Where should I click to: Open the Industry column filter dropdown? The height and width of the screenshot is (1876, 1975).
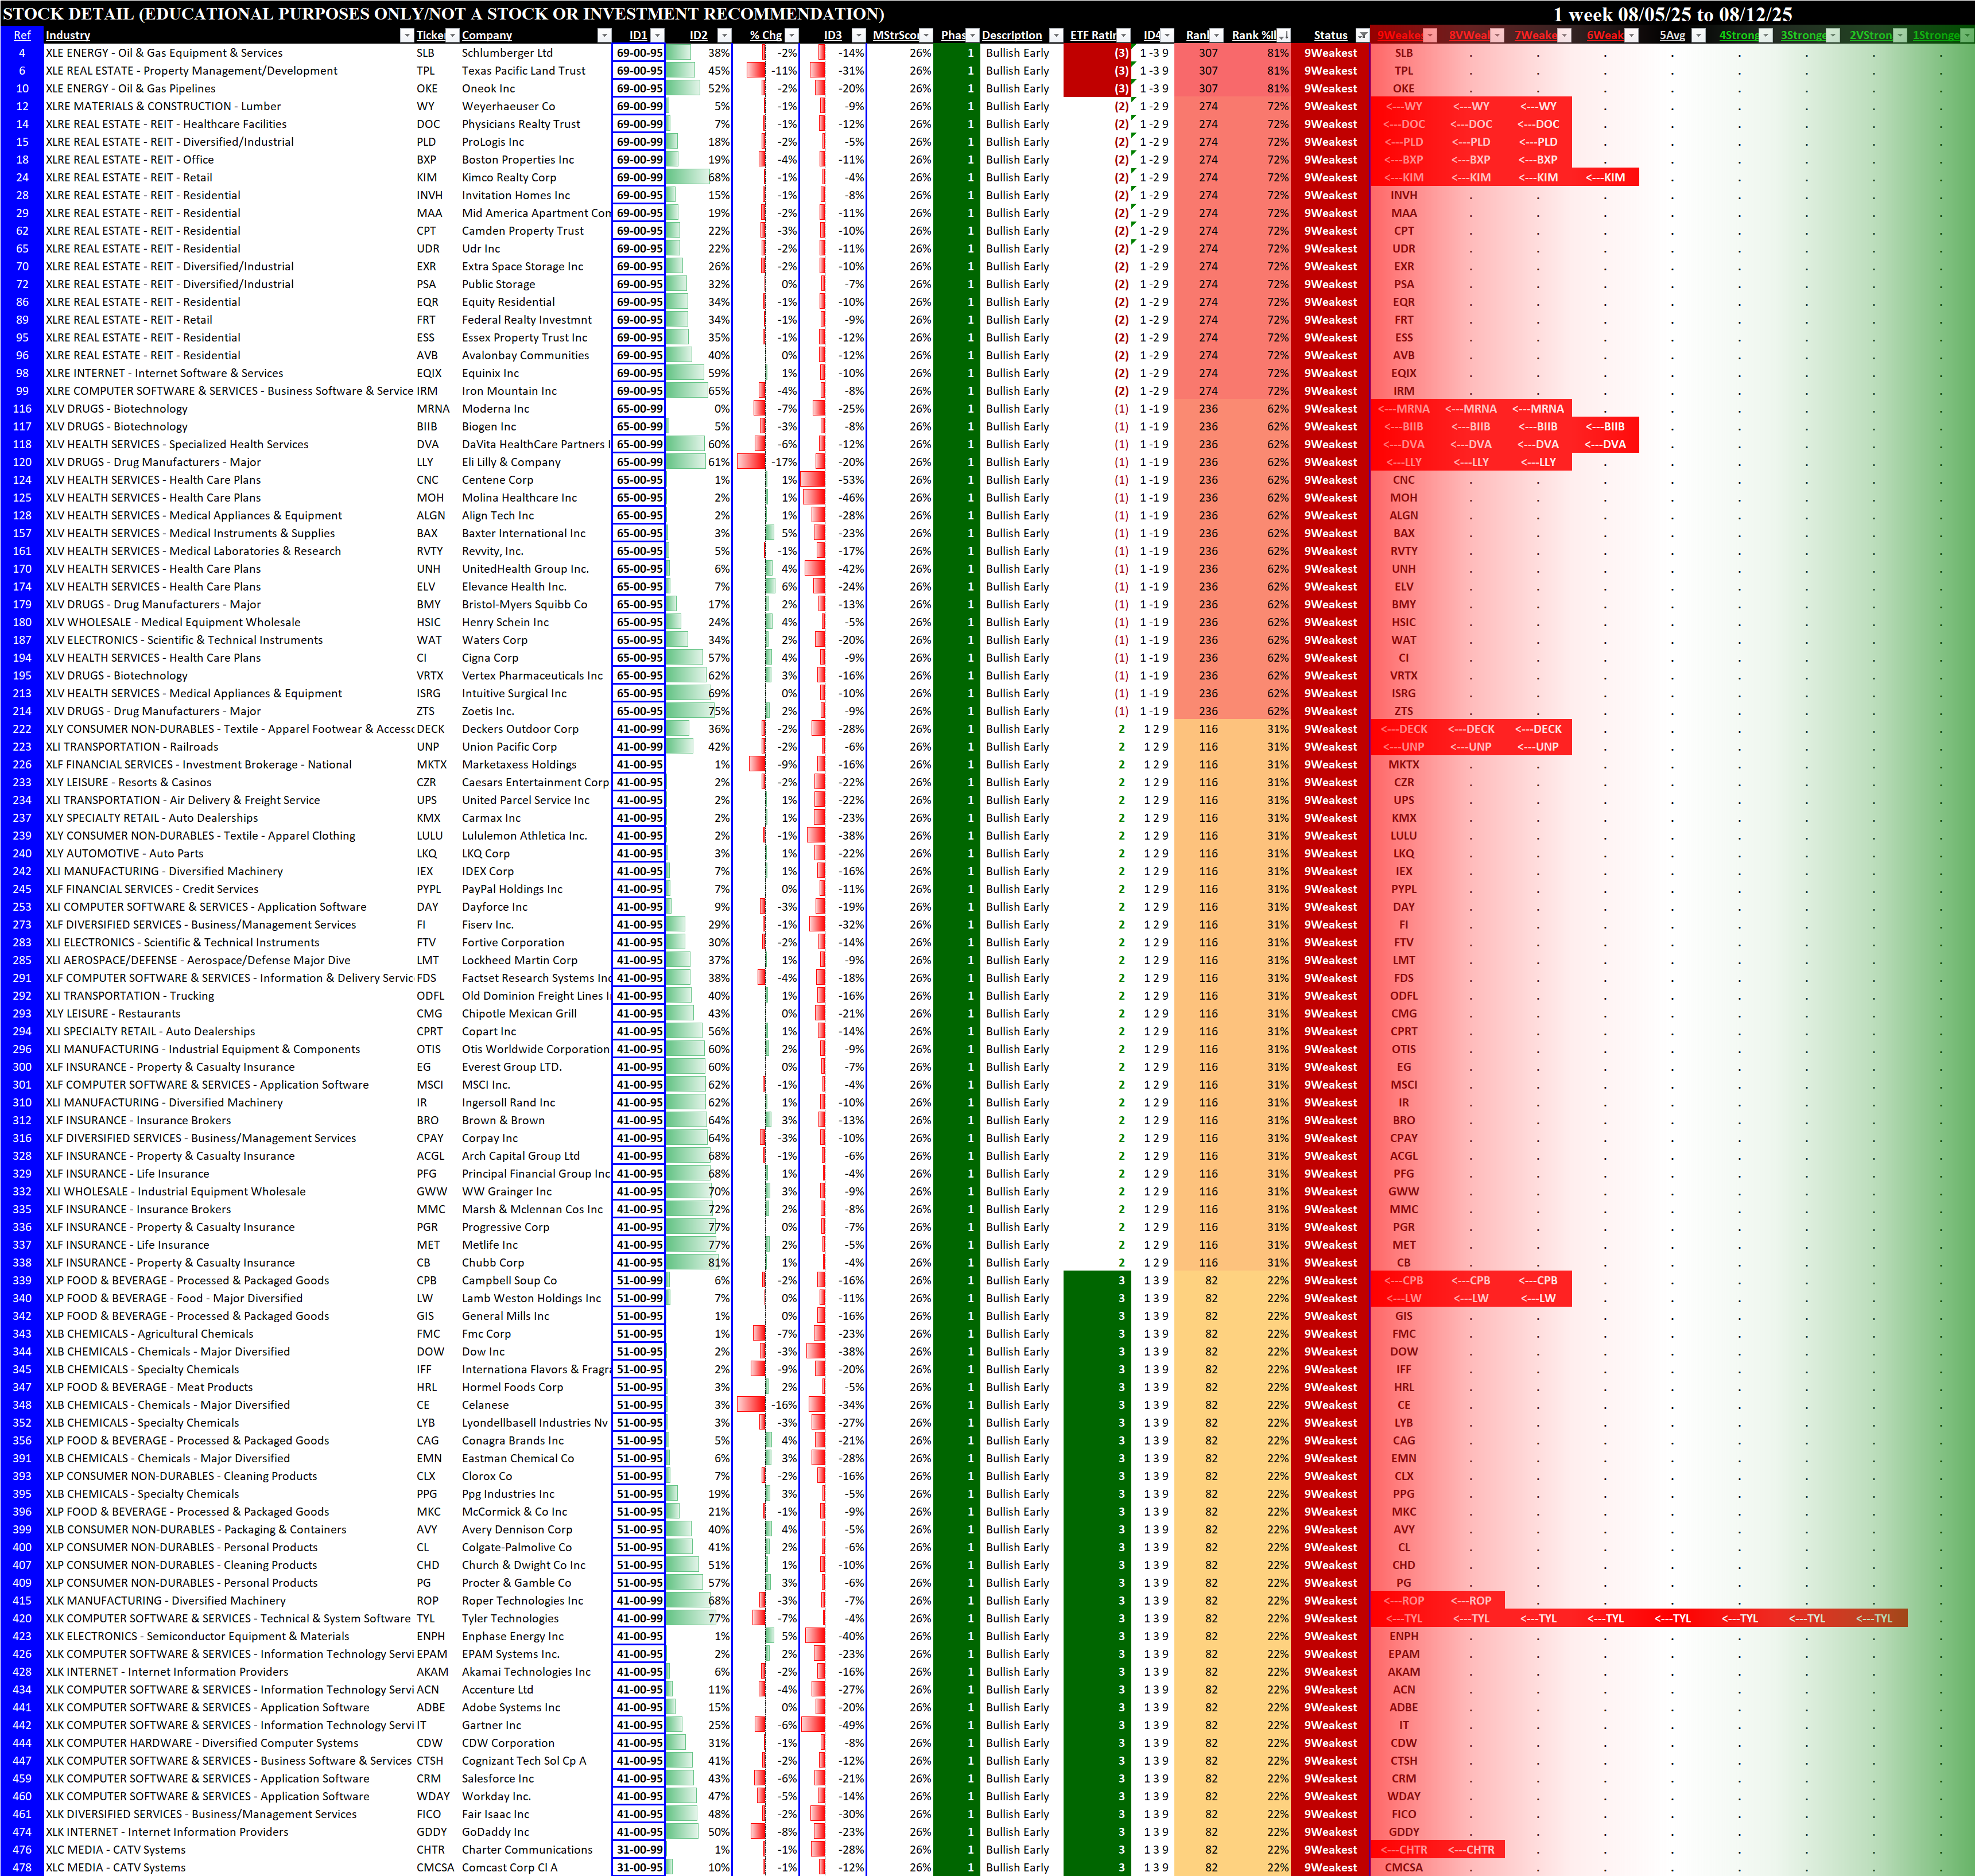tap(406, 35)
